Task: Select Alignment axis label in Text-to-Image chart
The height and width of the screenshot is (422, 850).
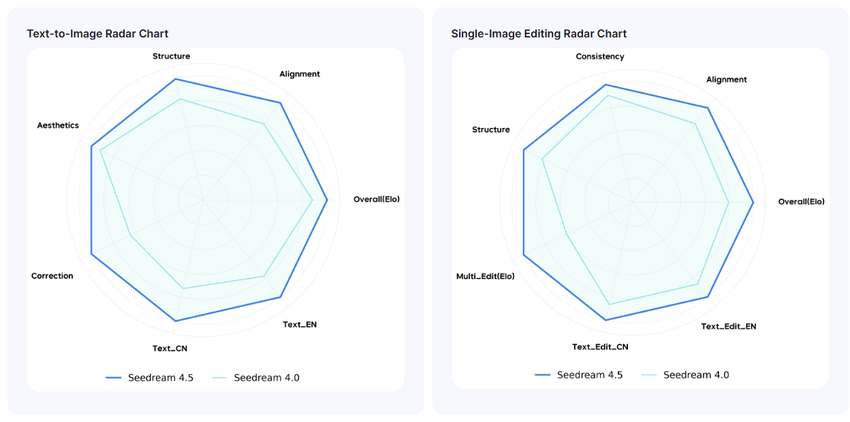Action: [300, 74]
